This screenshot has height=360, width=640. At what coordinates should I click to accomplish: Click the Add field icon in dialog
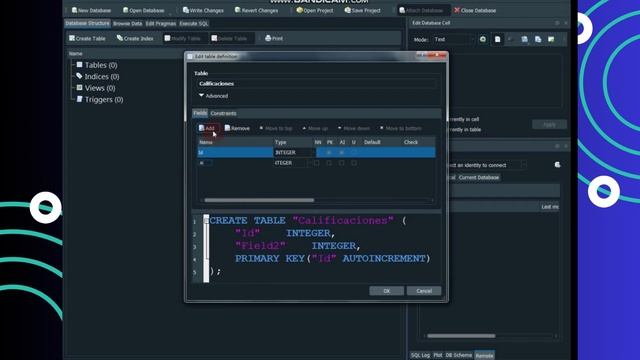pyautogui.click(x=201, y=128)
